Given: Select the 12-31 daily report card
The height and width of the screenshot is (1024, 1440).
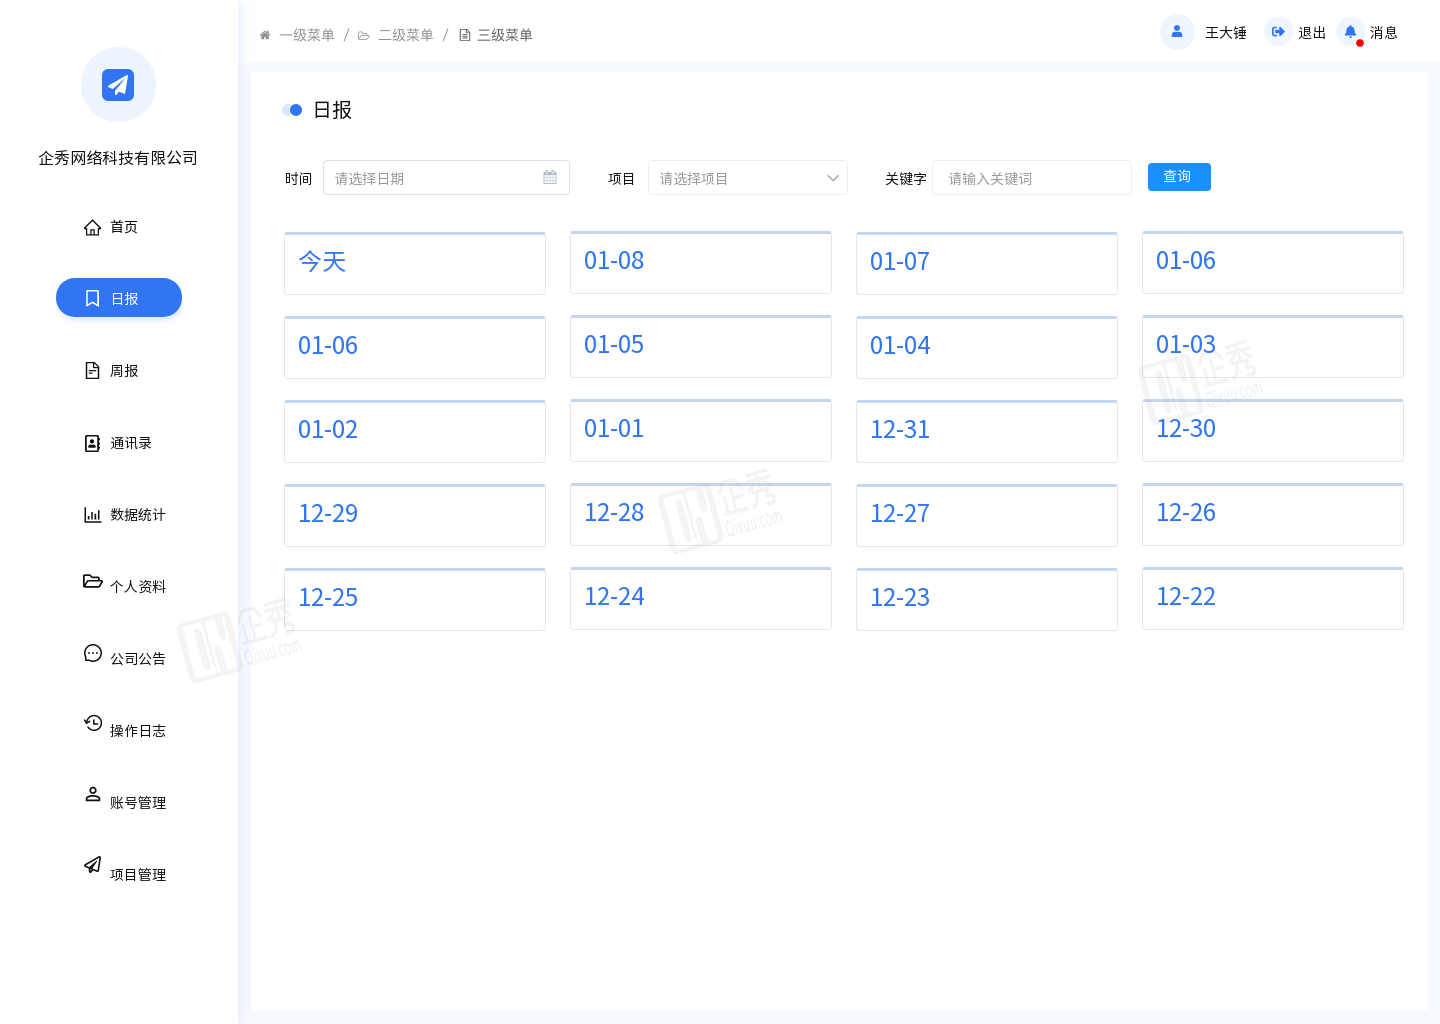Looking at the screenshot, I should click(986, 431).
